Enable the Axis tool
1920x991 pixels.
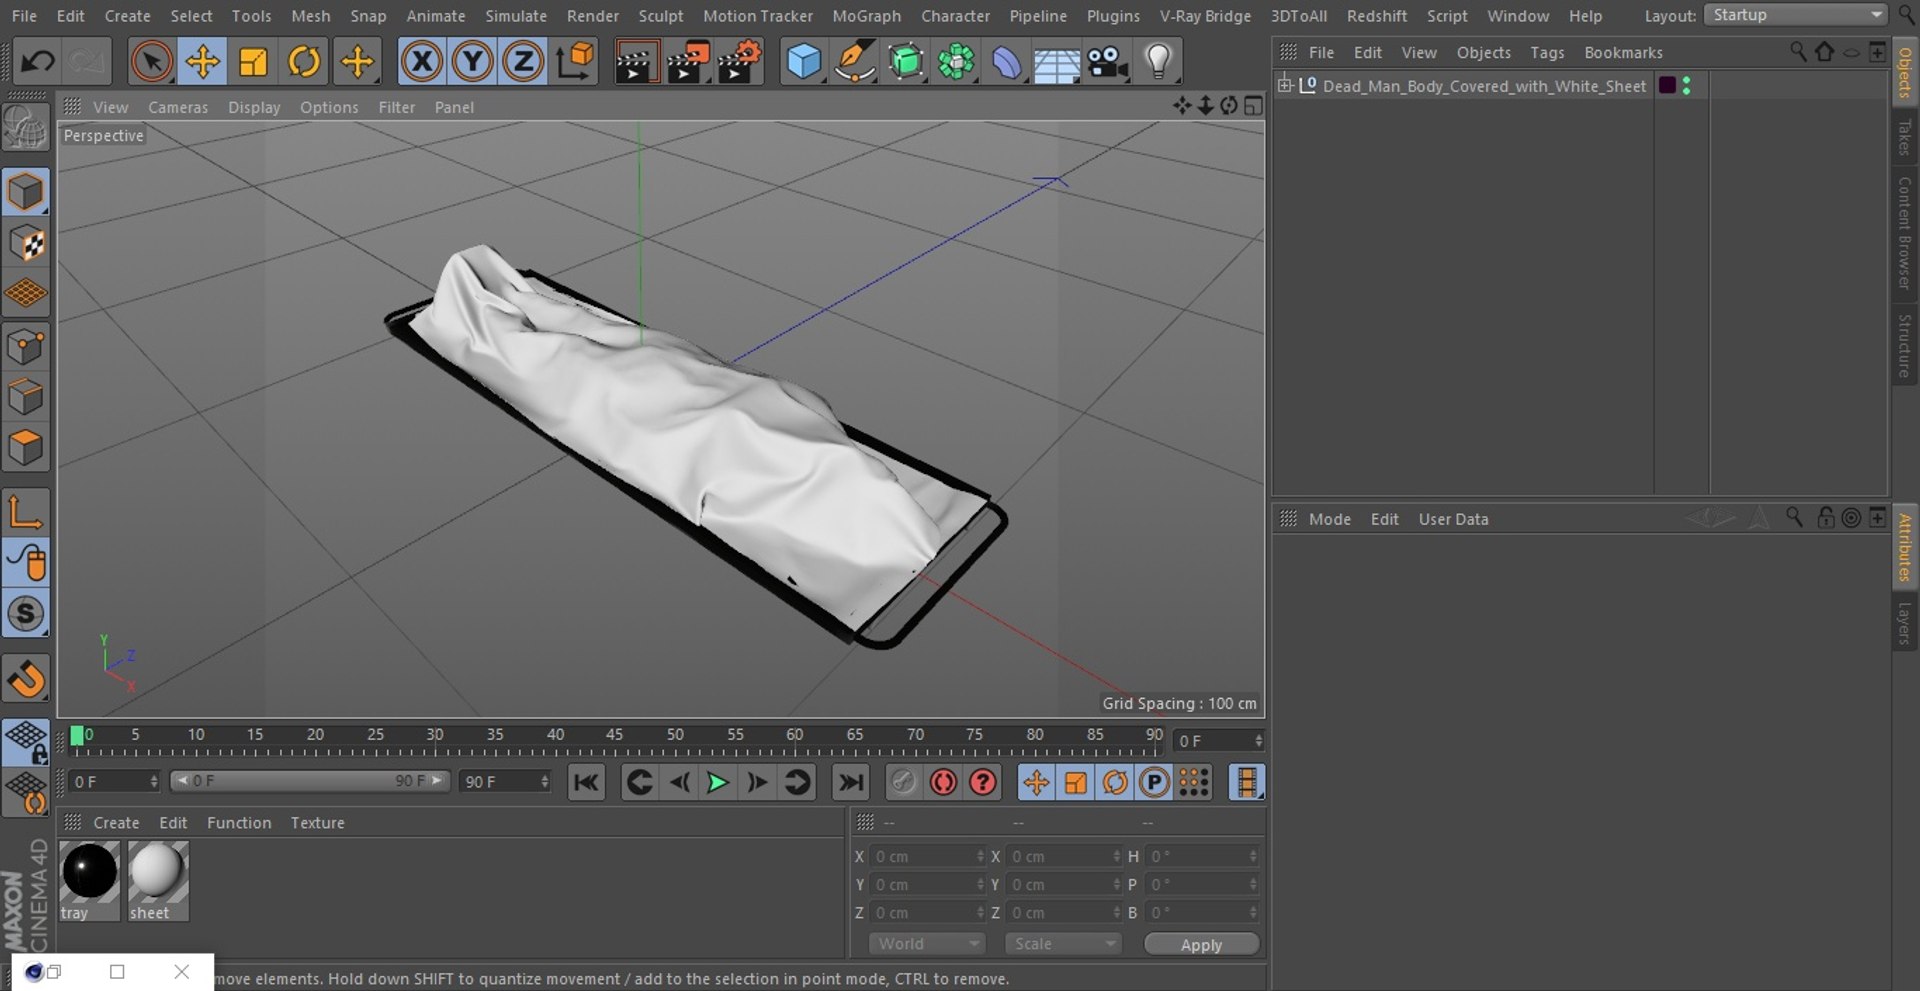click(26, 512)
